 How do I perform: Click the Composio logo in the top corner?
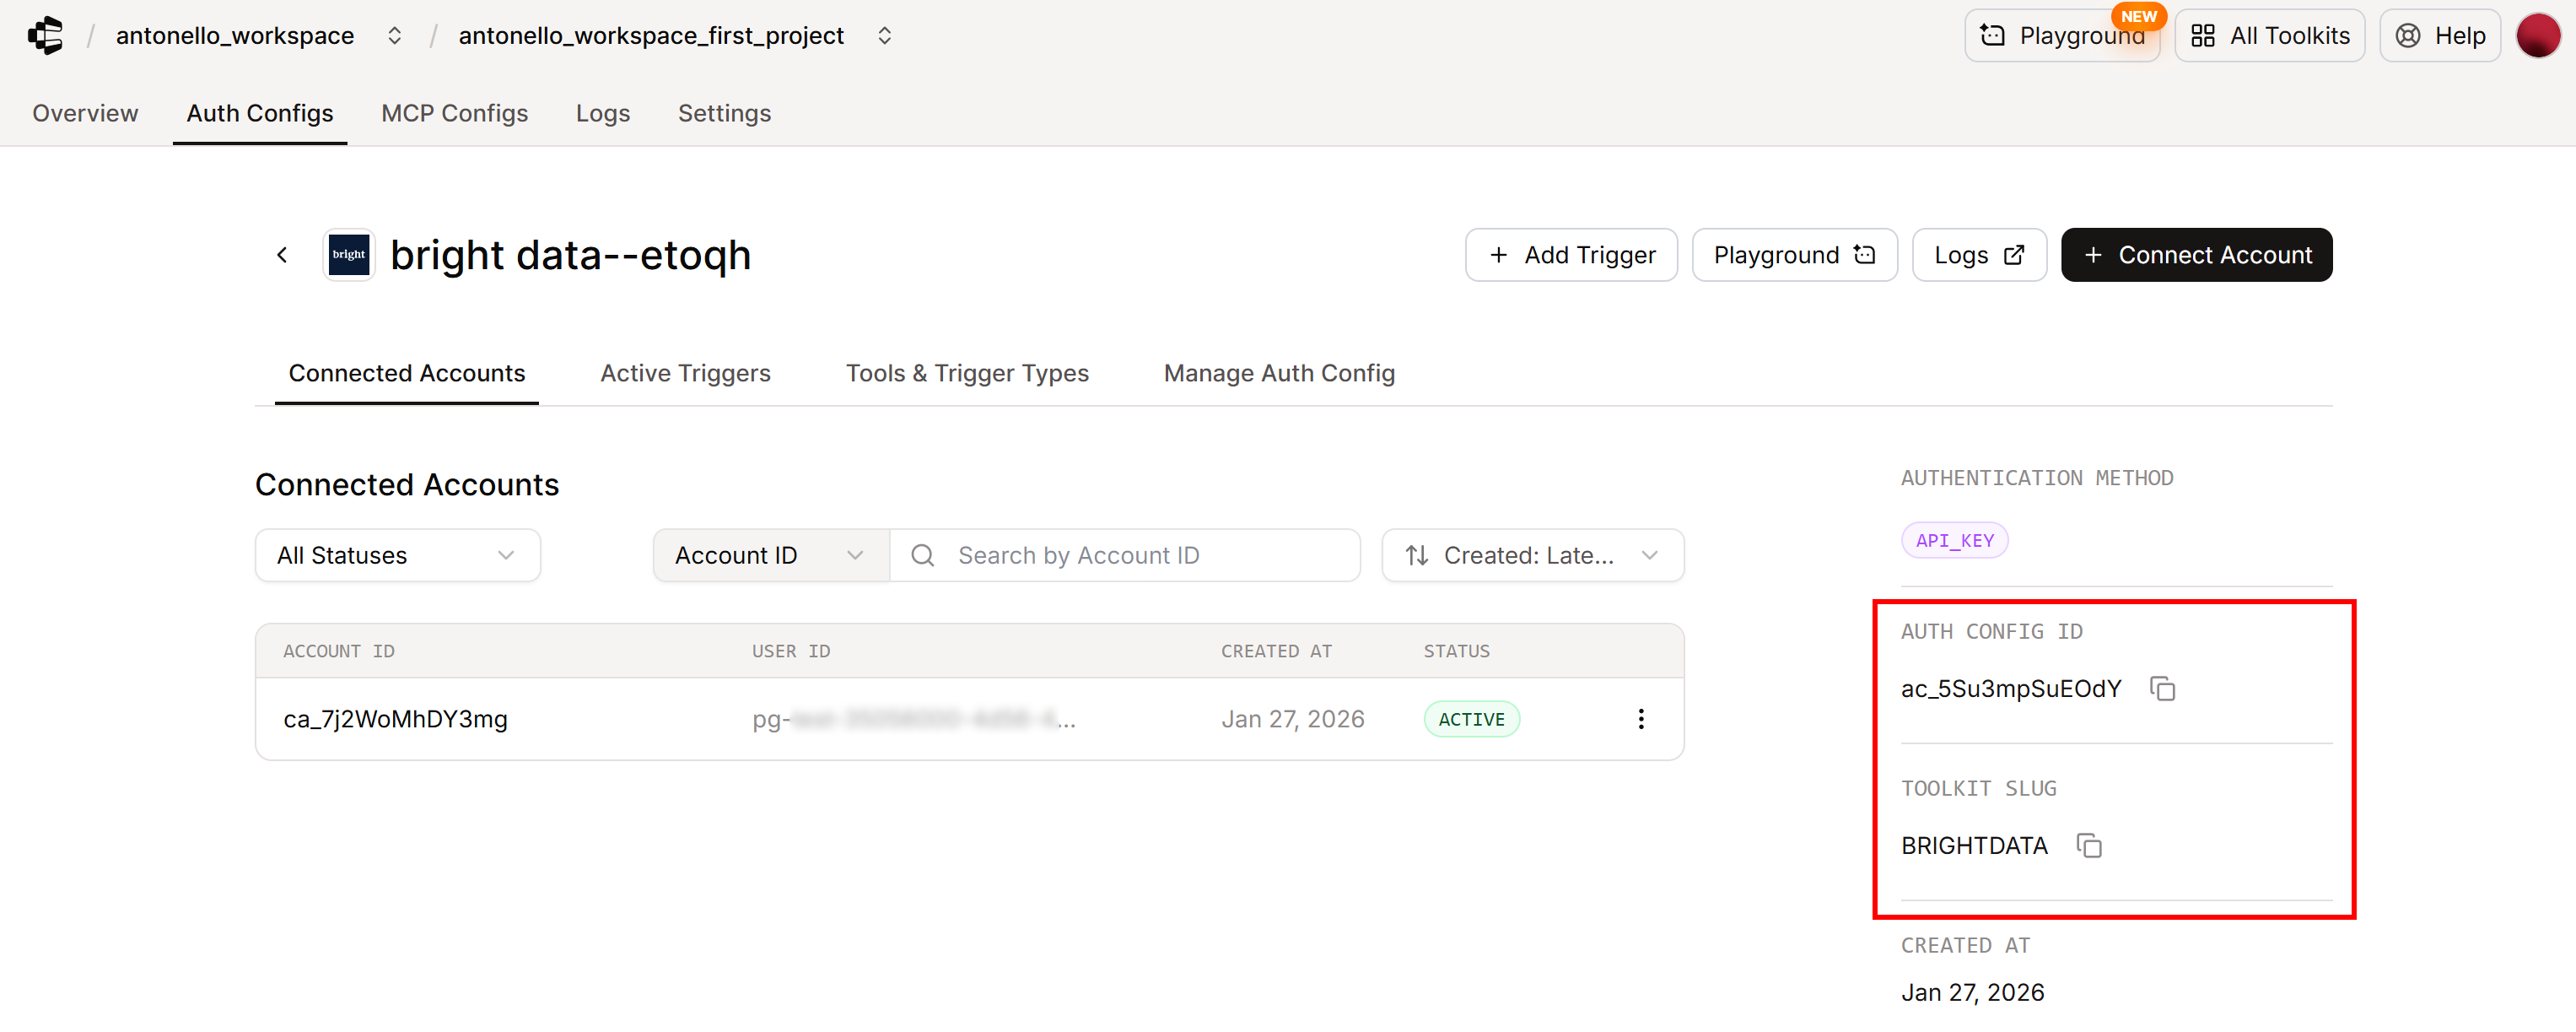click(45, 35)
